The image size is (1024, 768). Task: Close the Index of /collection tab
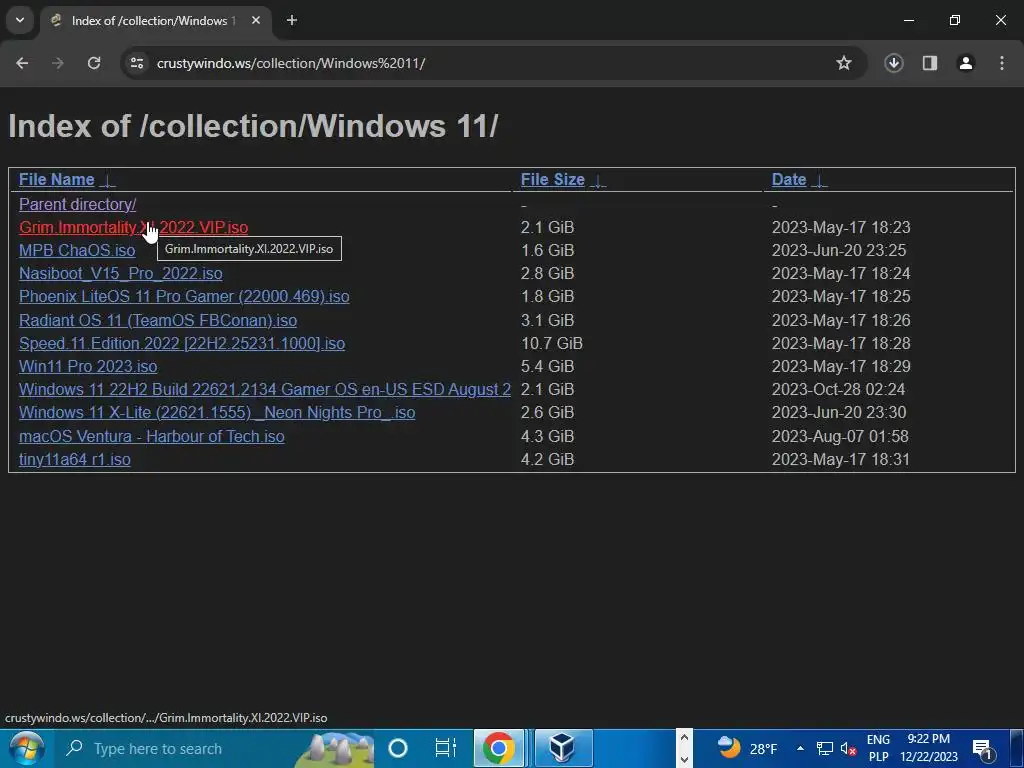256,20
